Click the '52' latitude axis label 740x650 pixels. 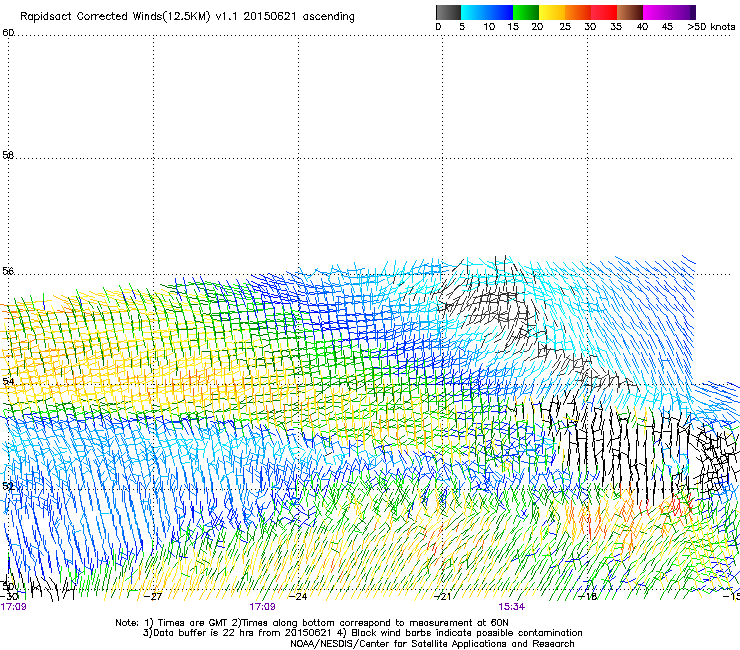[8, 486]
